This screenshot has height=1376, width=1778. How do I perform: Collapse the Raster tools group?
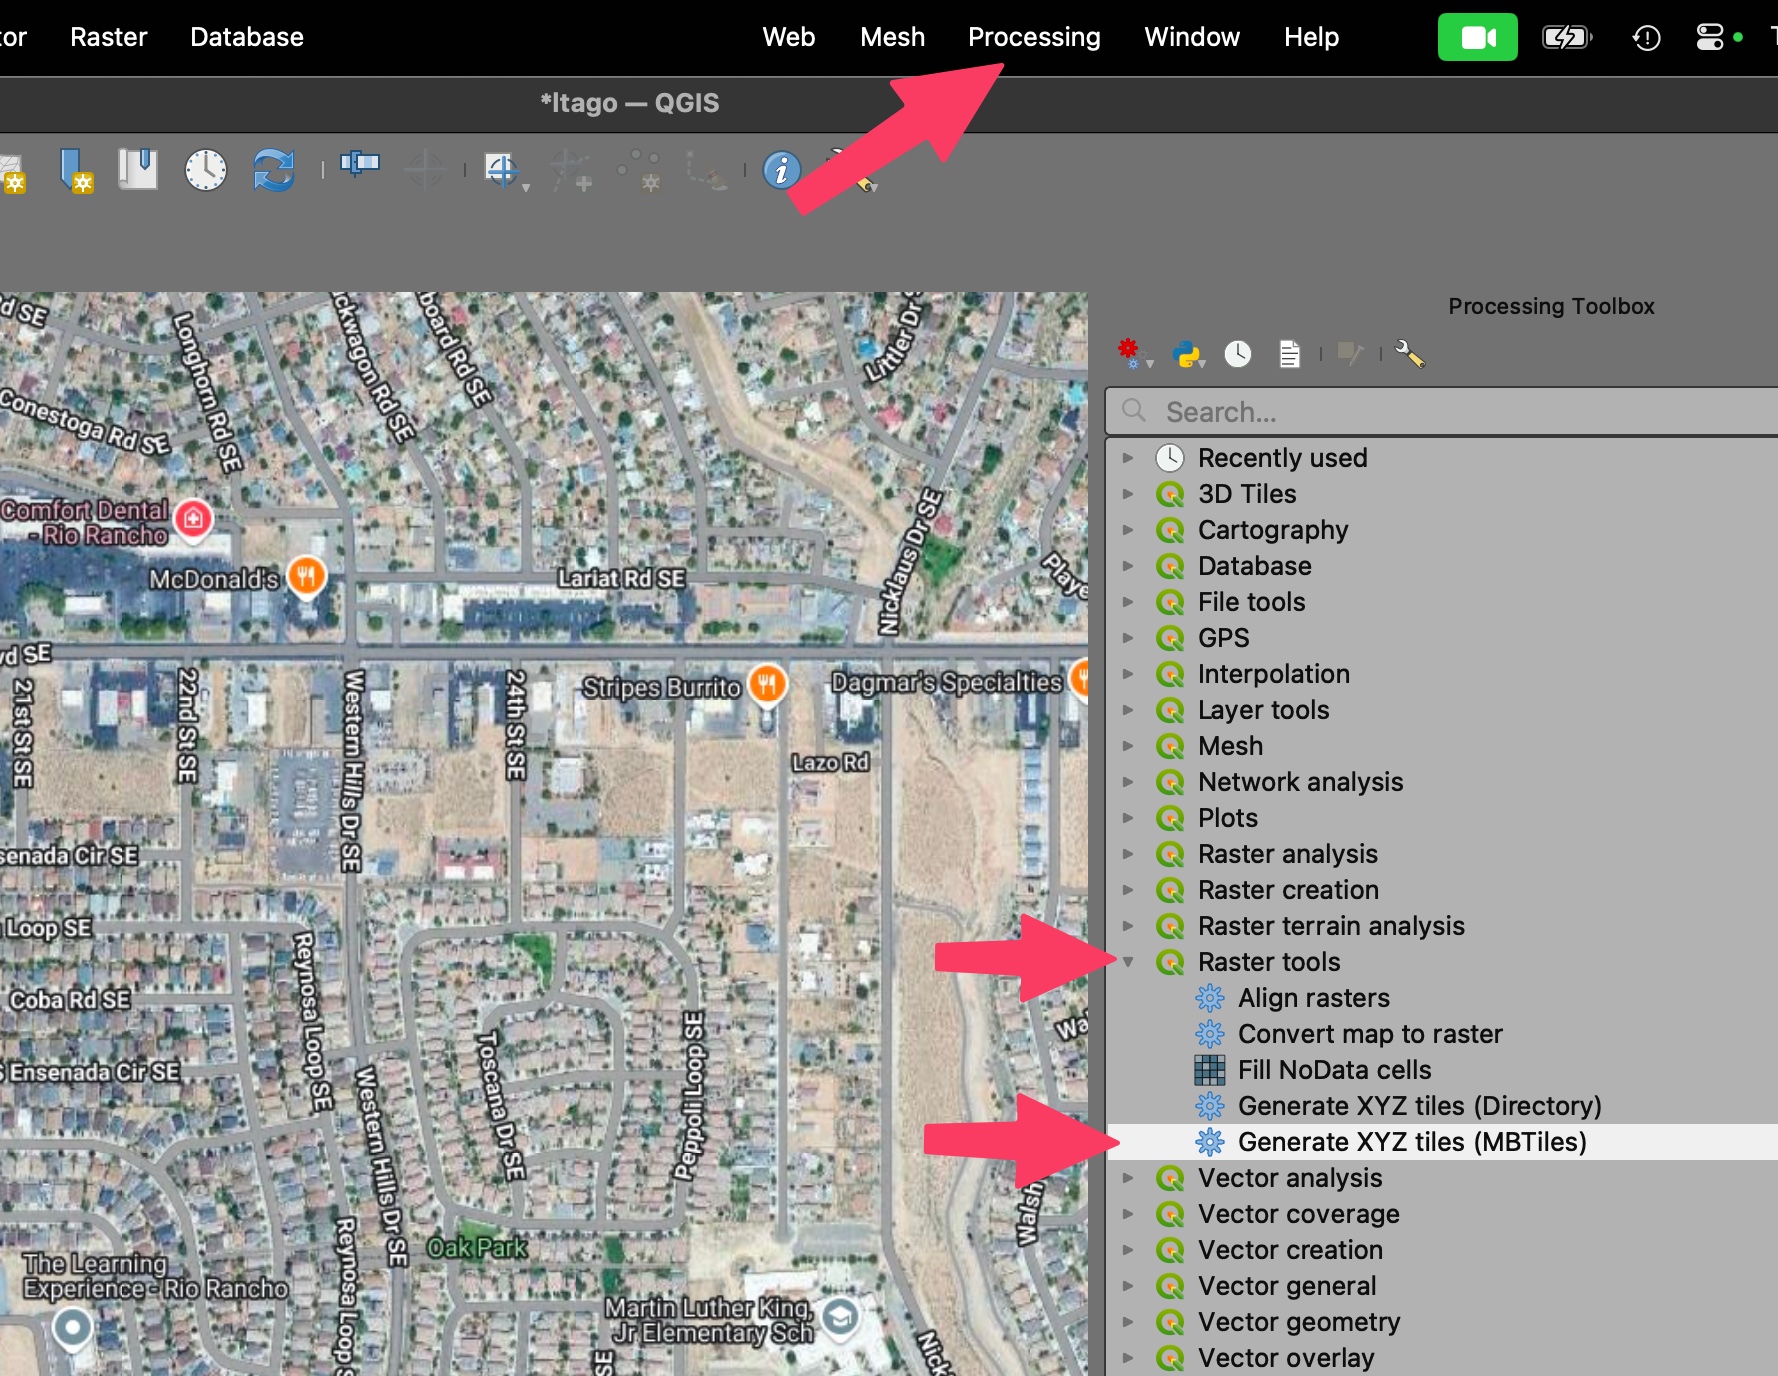pyautogui.click(x=1128, y=962)
